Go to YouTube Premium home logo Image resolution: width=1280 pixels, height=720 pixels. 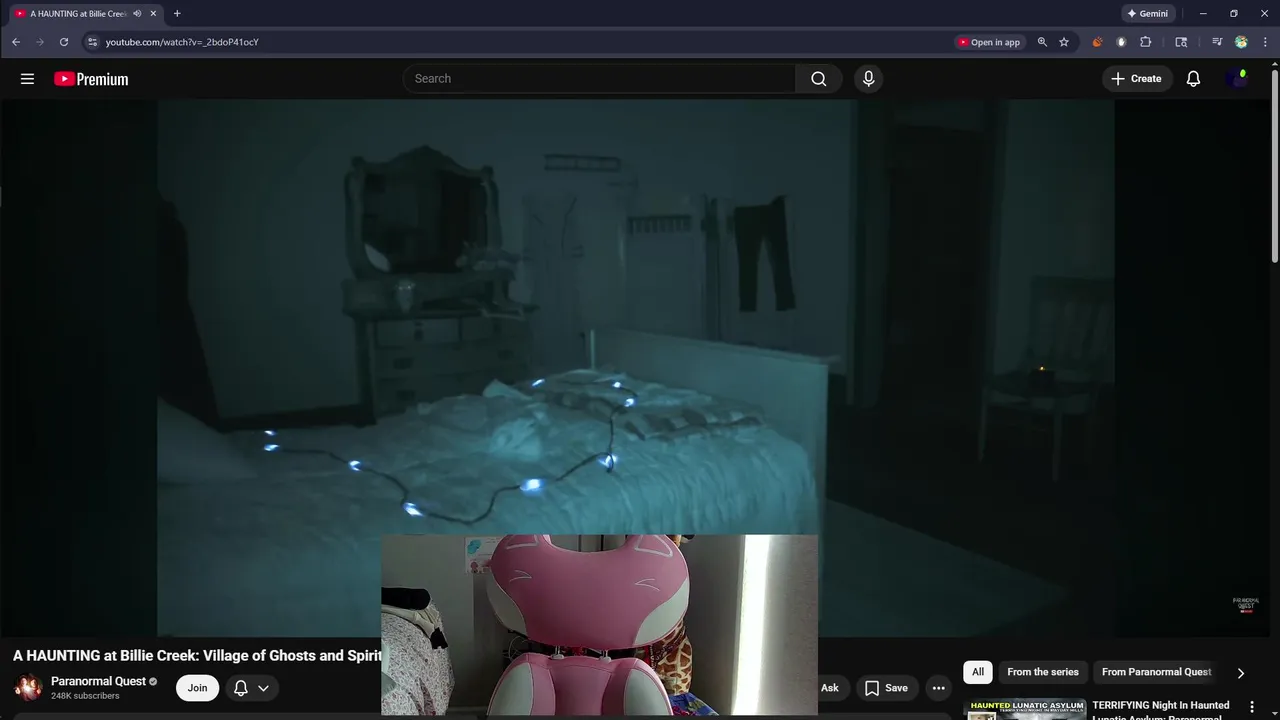(x=91, y=79)
